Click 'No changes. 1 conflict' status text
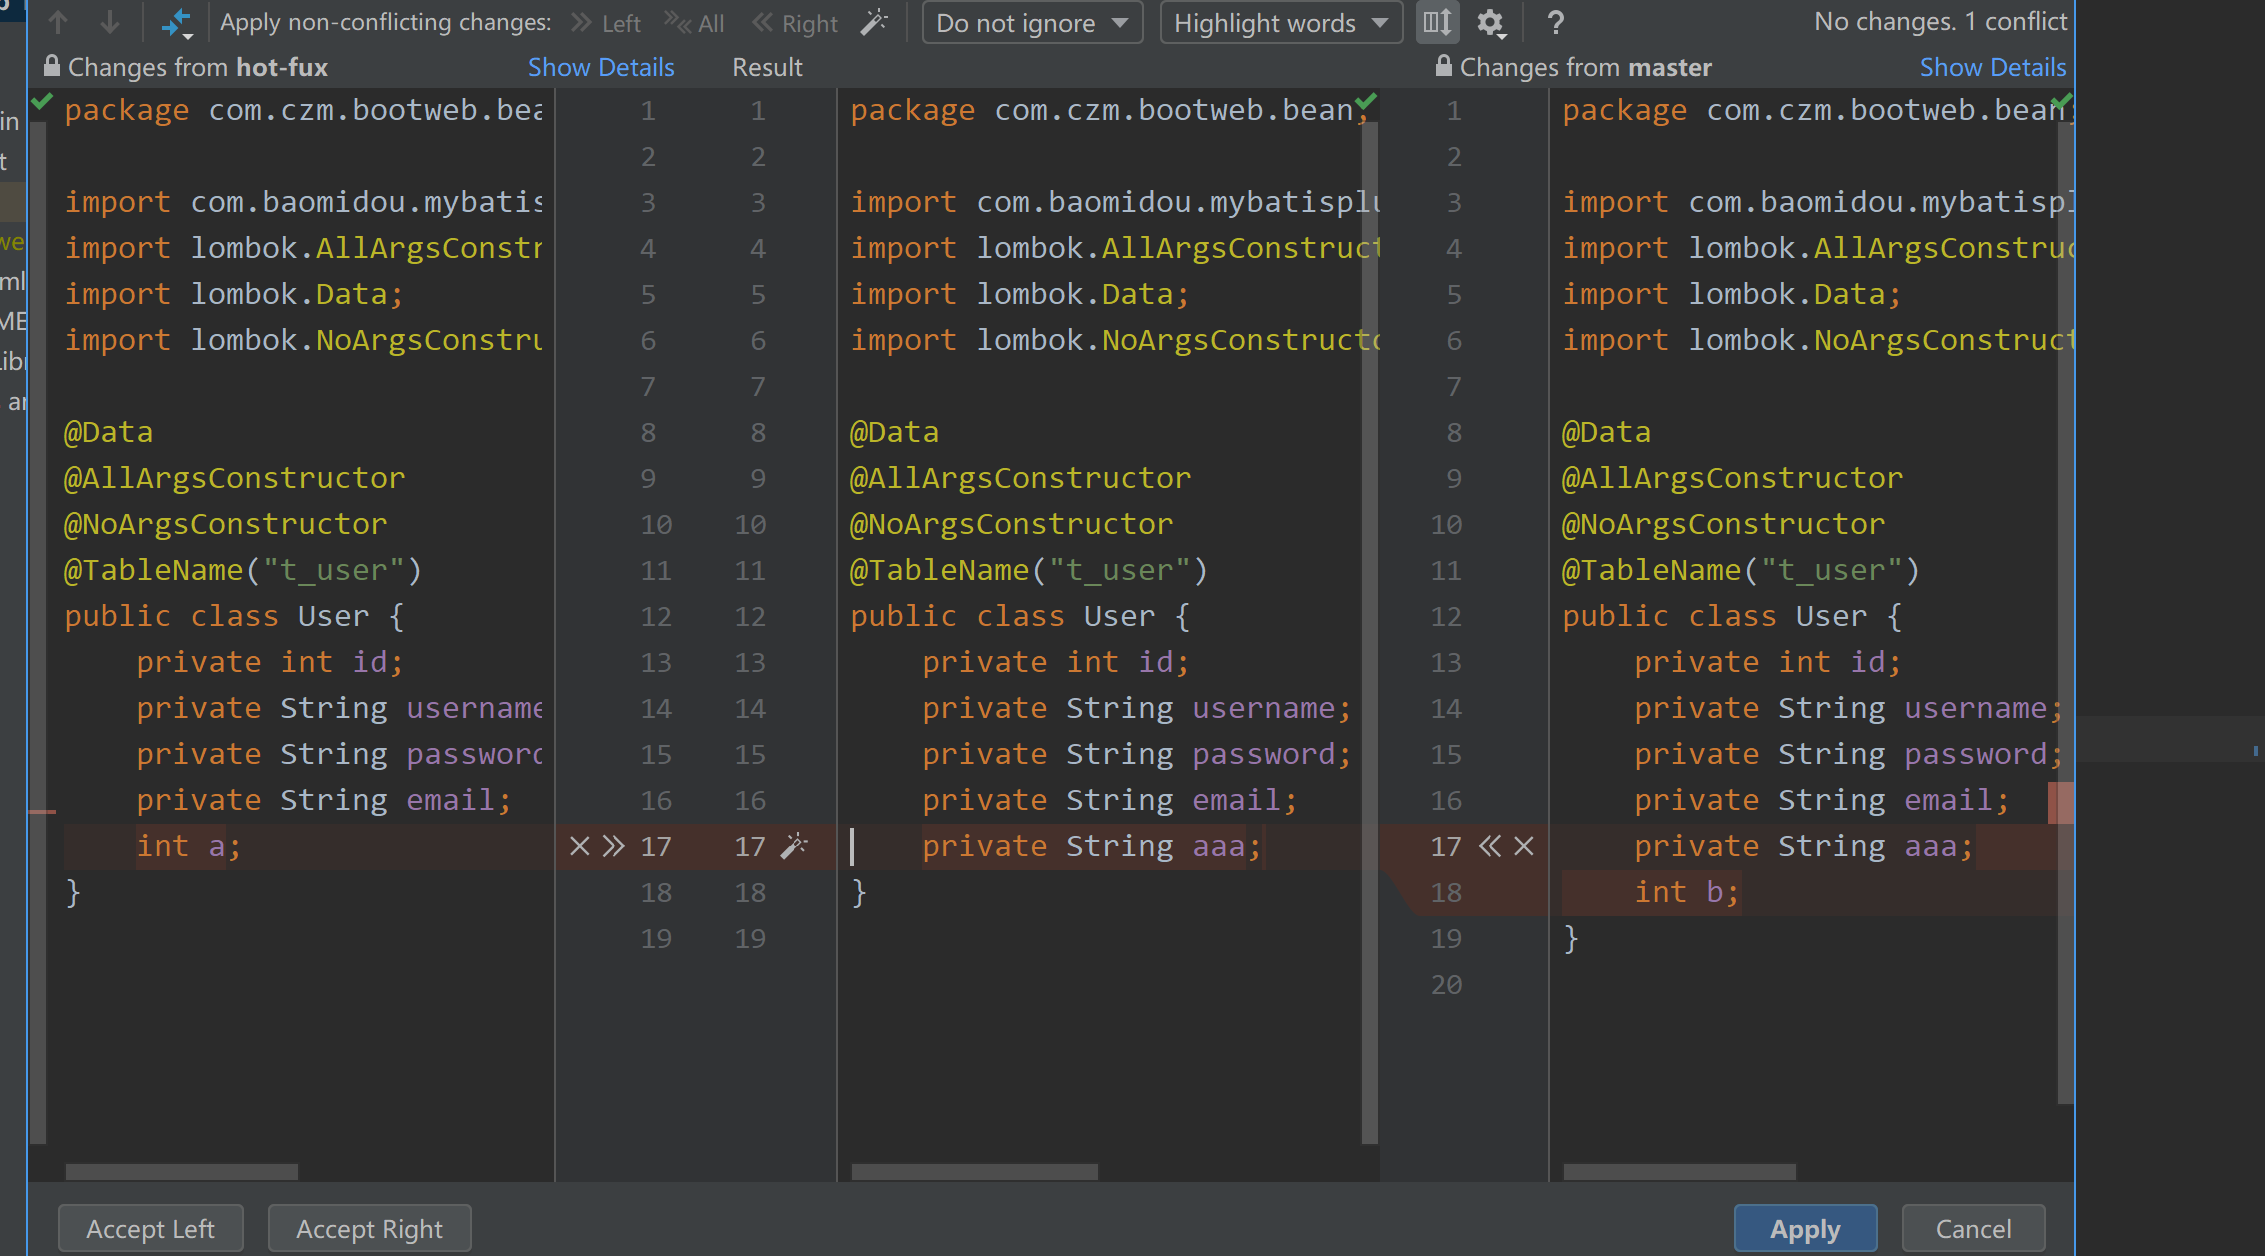 [1940, 22]
